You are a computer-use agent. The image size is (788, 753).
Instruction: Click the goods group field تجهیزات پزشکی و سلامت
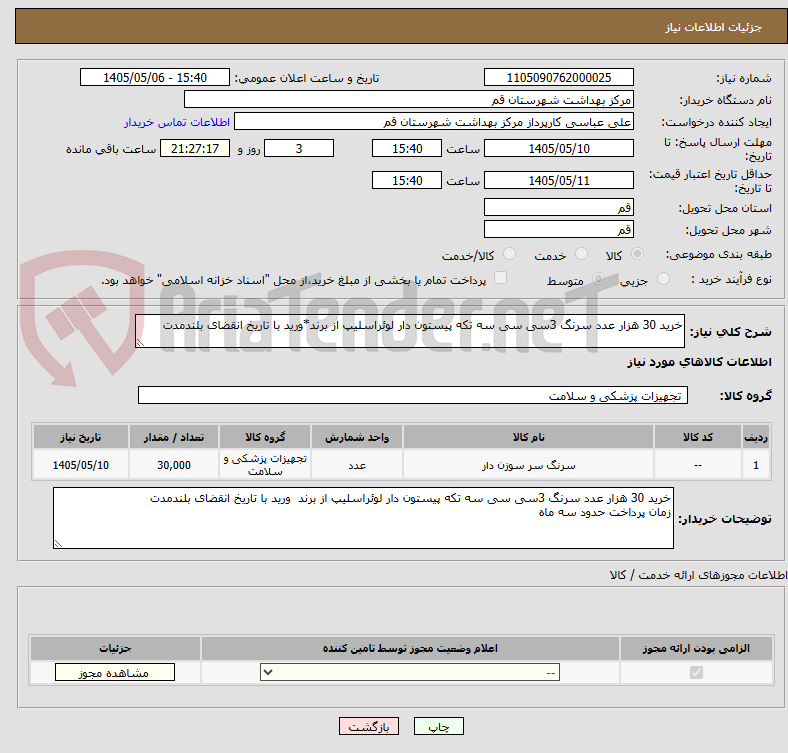(x=413, y=395)
